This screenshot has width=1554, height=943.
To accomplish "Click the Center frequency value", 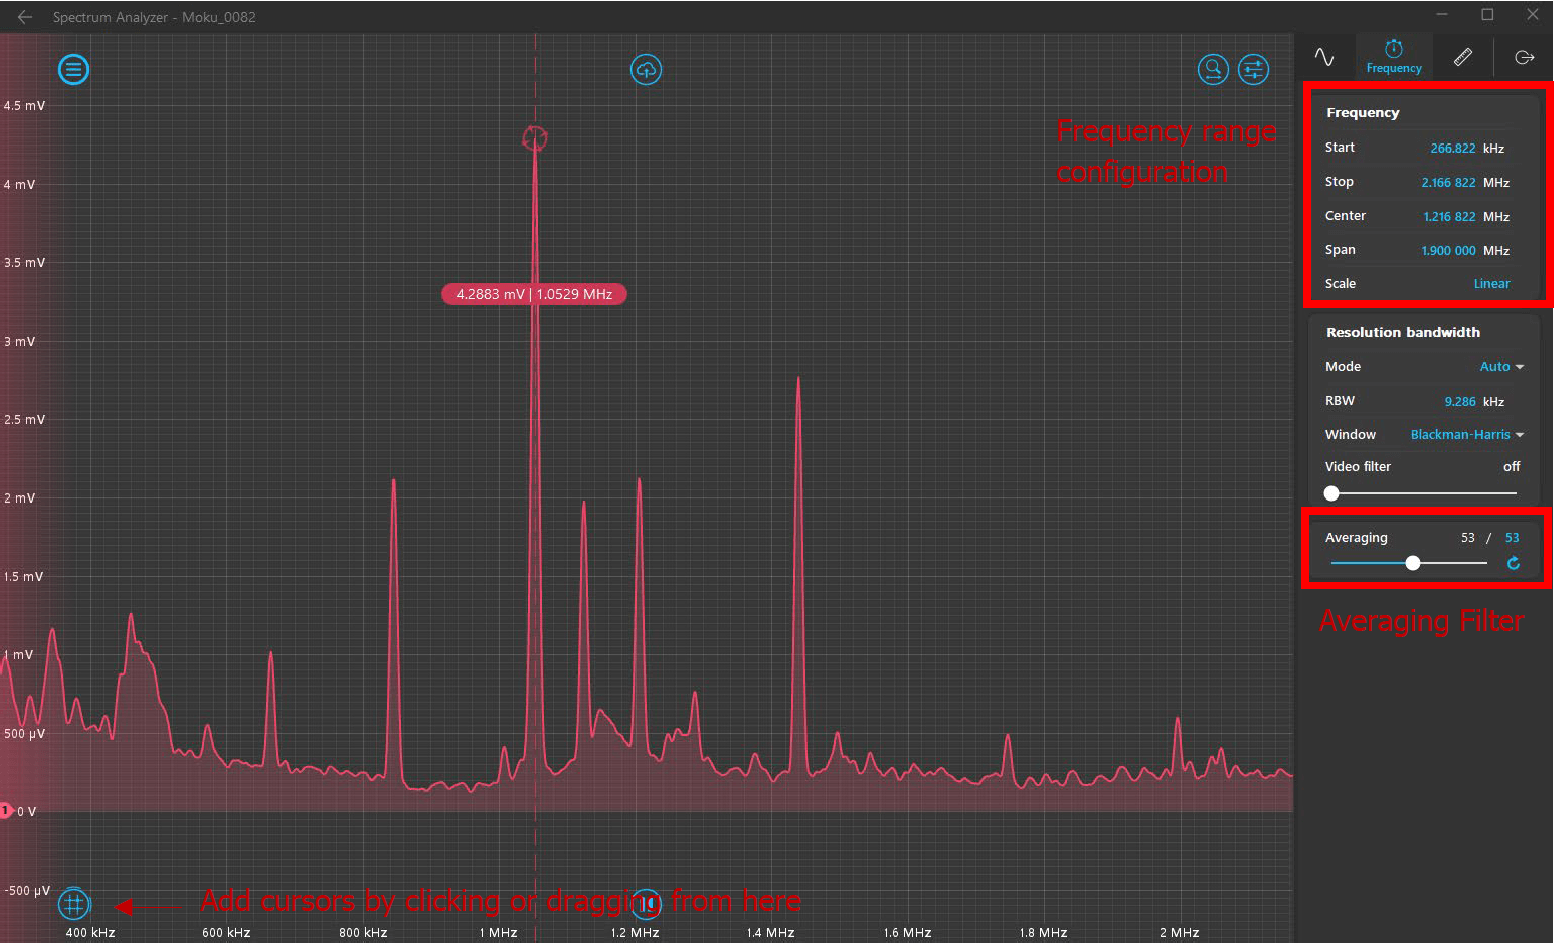I will click(x=1449, y=217).
